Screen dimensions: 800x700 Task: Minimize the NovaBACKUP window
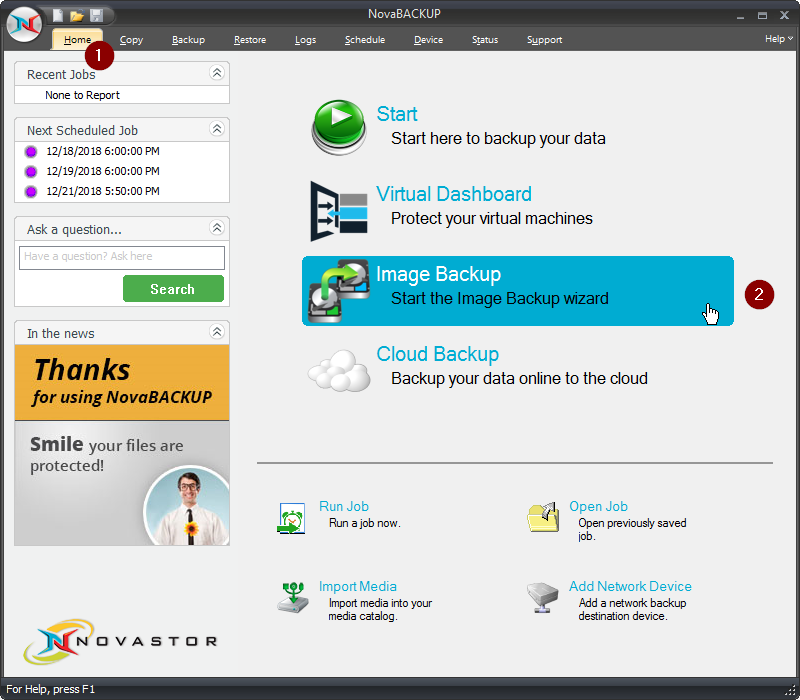point(740,16)
